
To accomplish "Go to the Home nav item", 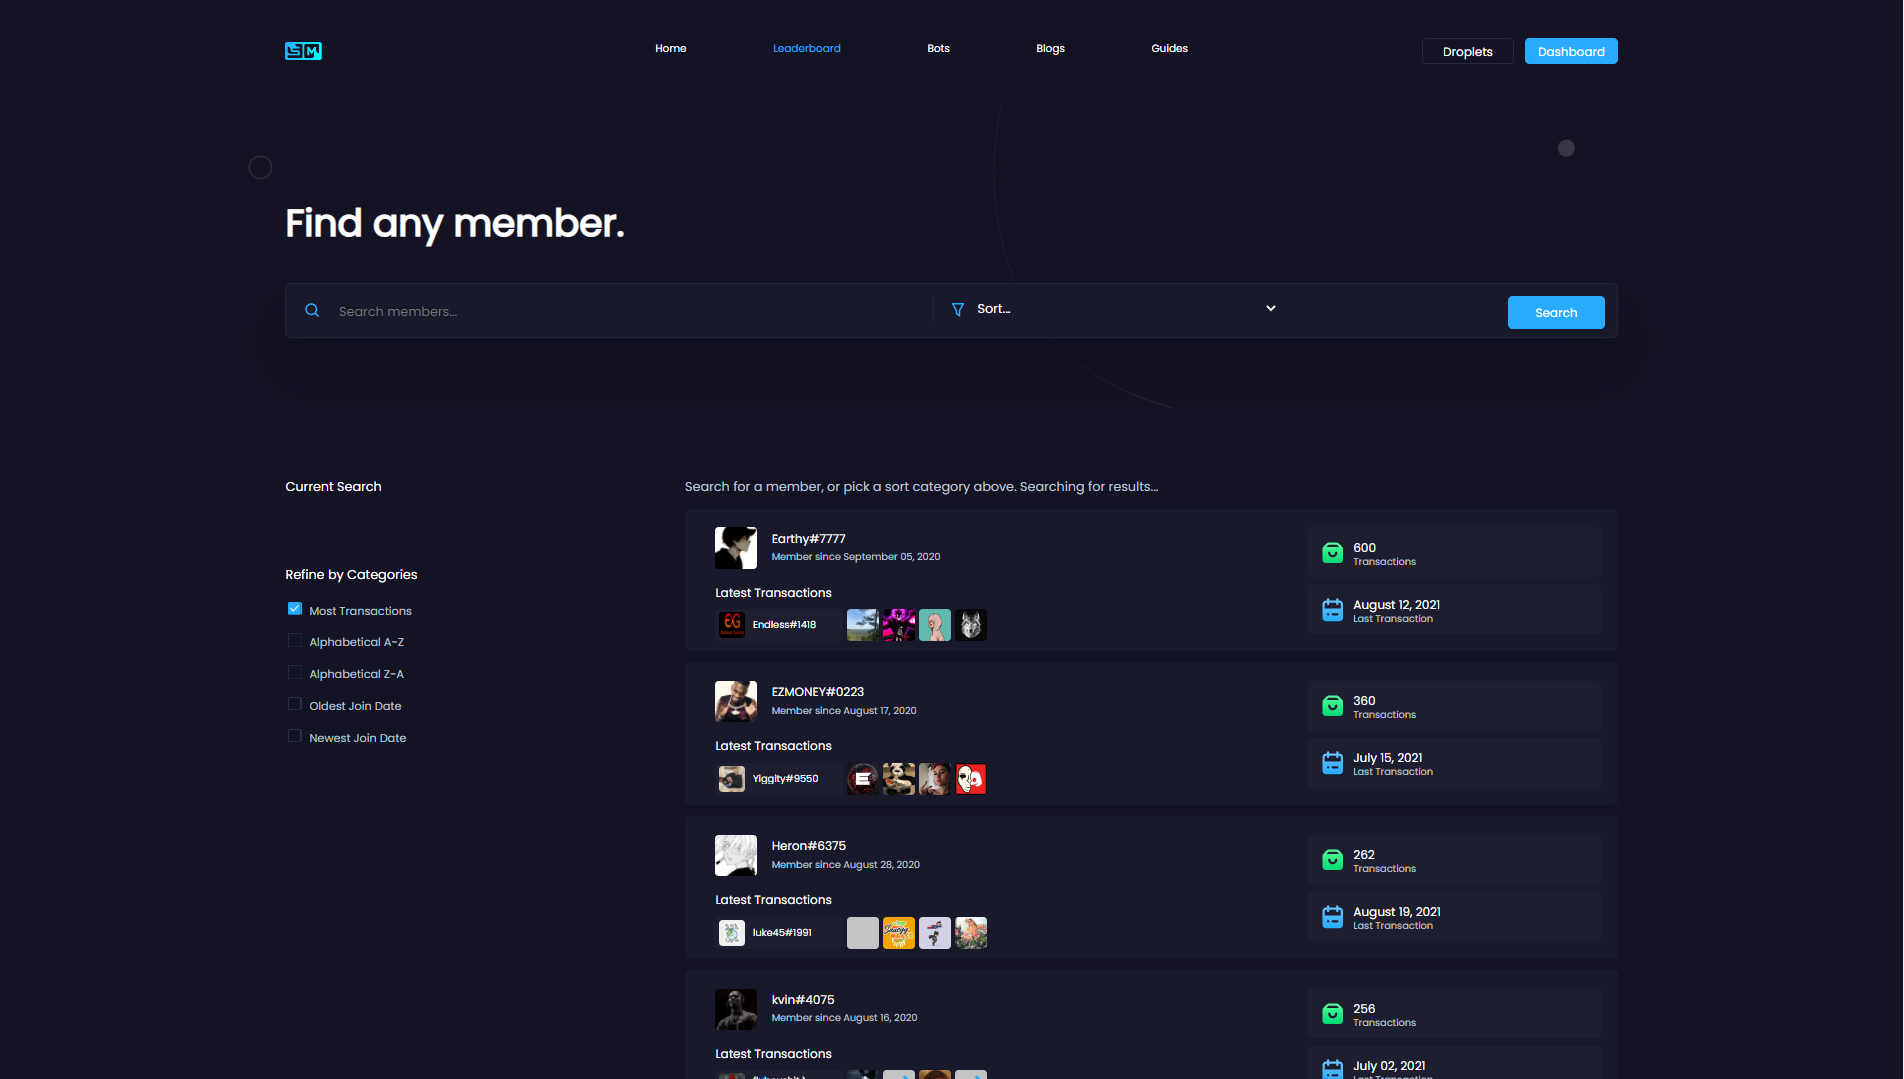I will coord(670,48).
